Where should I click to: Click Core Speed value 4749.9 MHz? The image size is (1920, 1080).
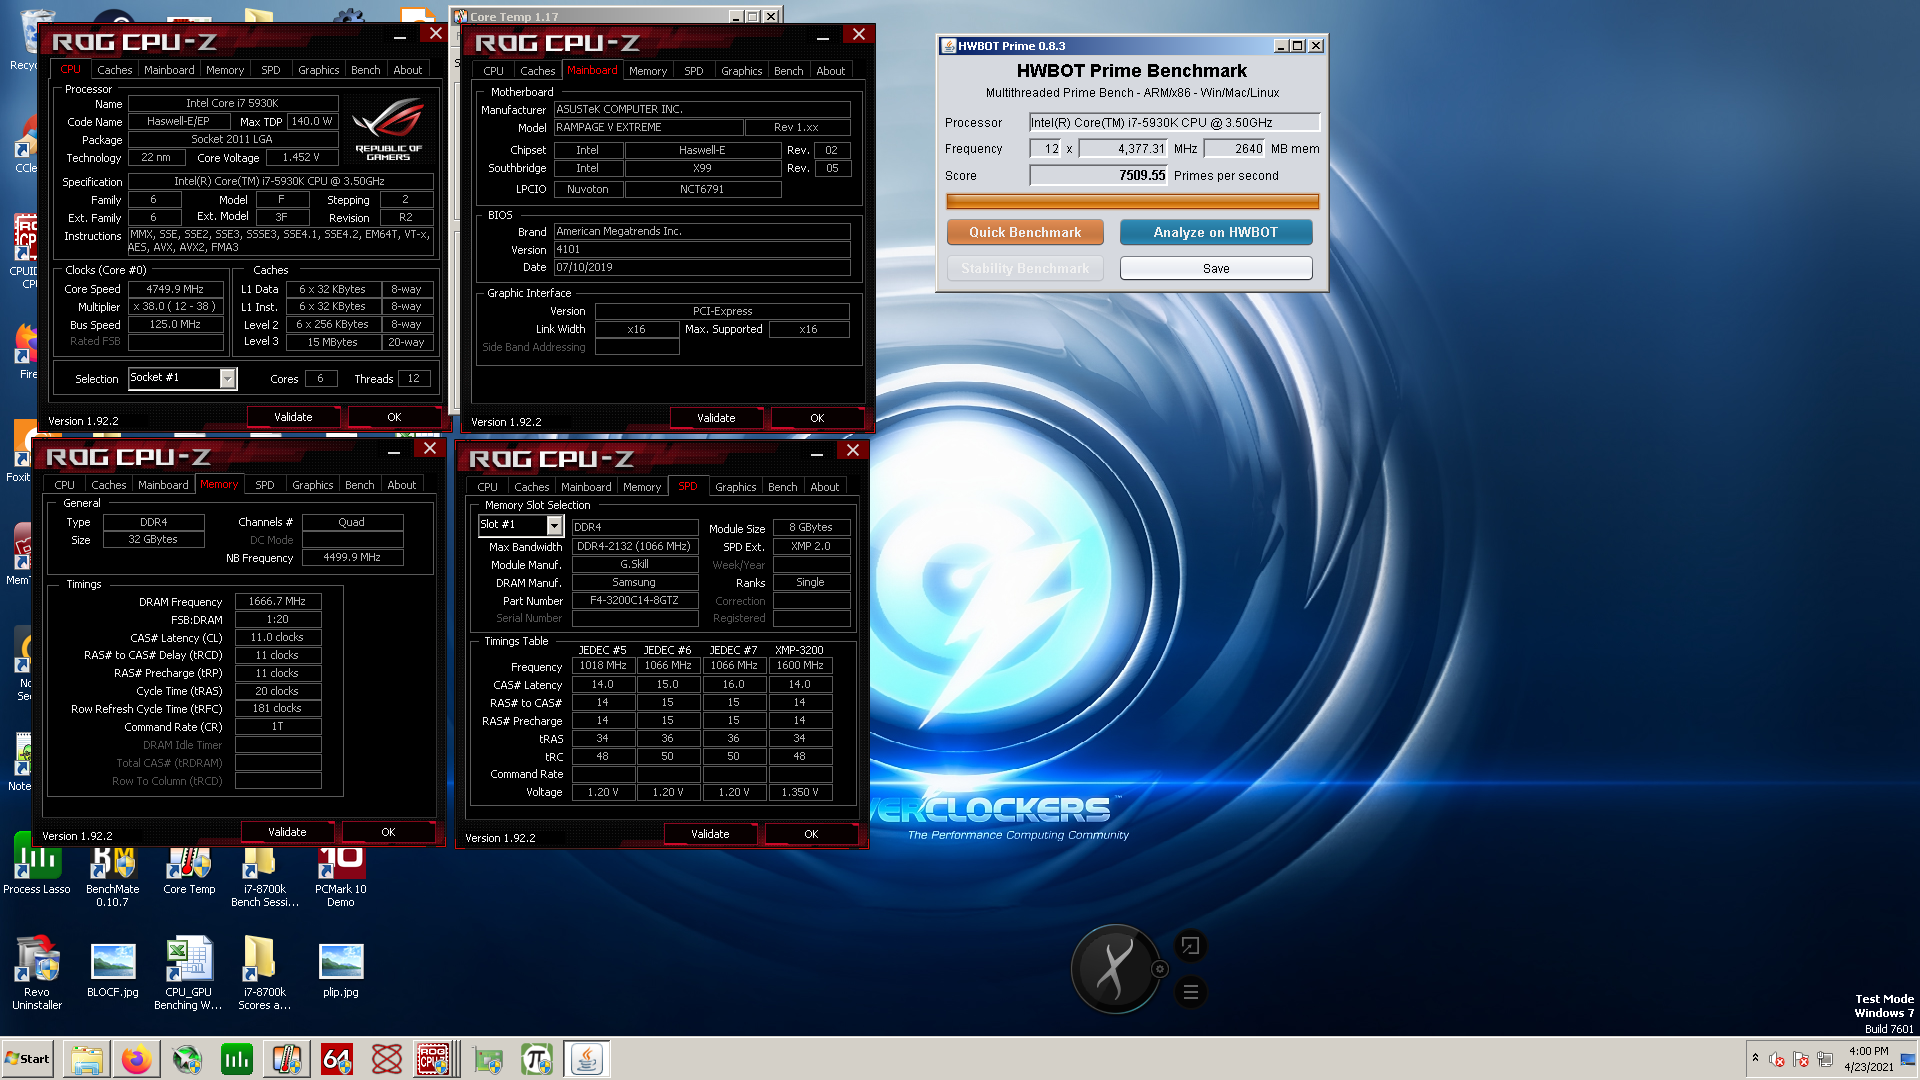[175, 289]
